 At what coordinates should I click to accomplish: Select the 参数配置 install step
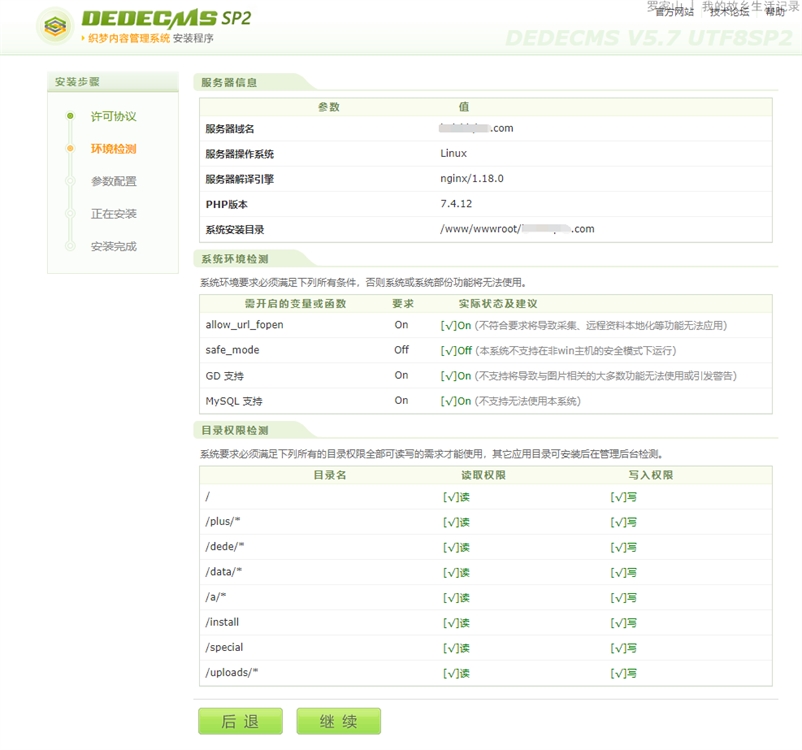tap(114, 181)
